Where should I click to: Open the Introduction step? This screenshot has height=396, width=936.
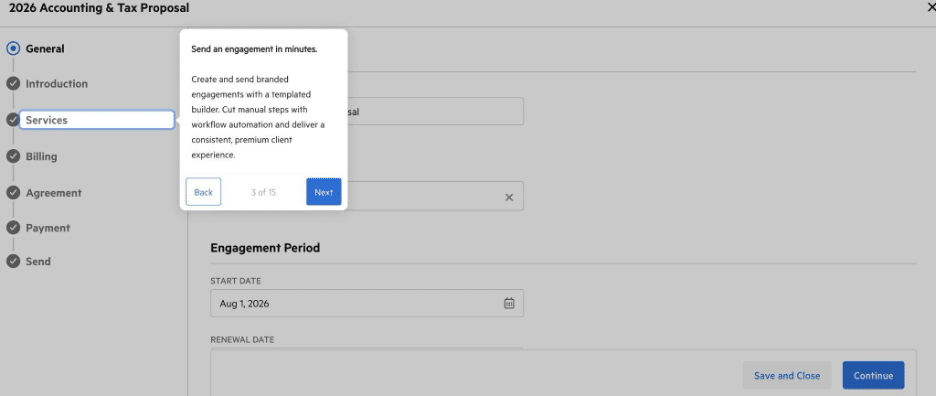(57, 84)
